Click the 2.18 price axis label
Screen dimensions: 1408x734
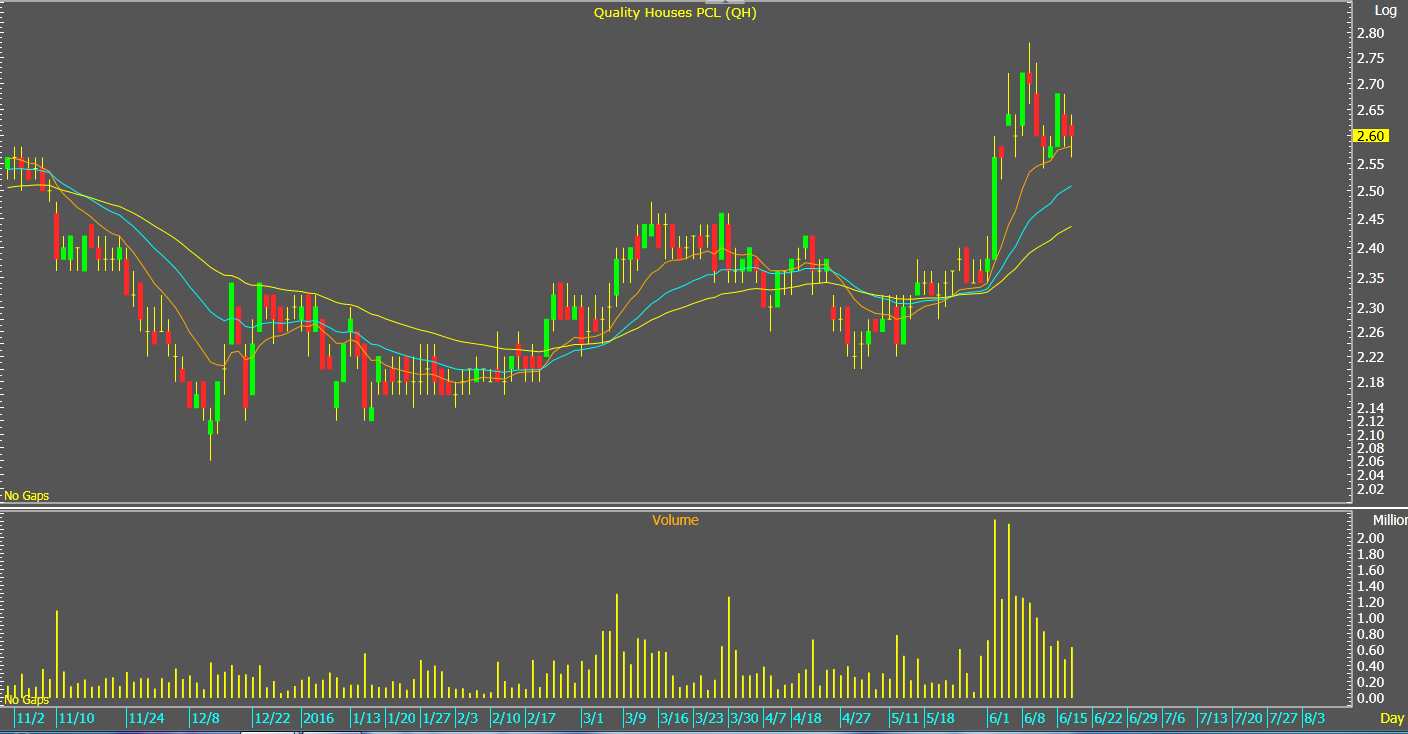(1370, 382)
